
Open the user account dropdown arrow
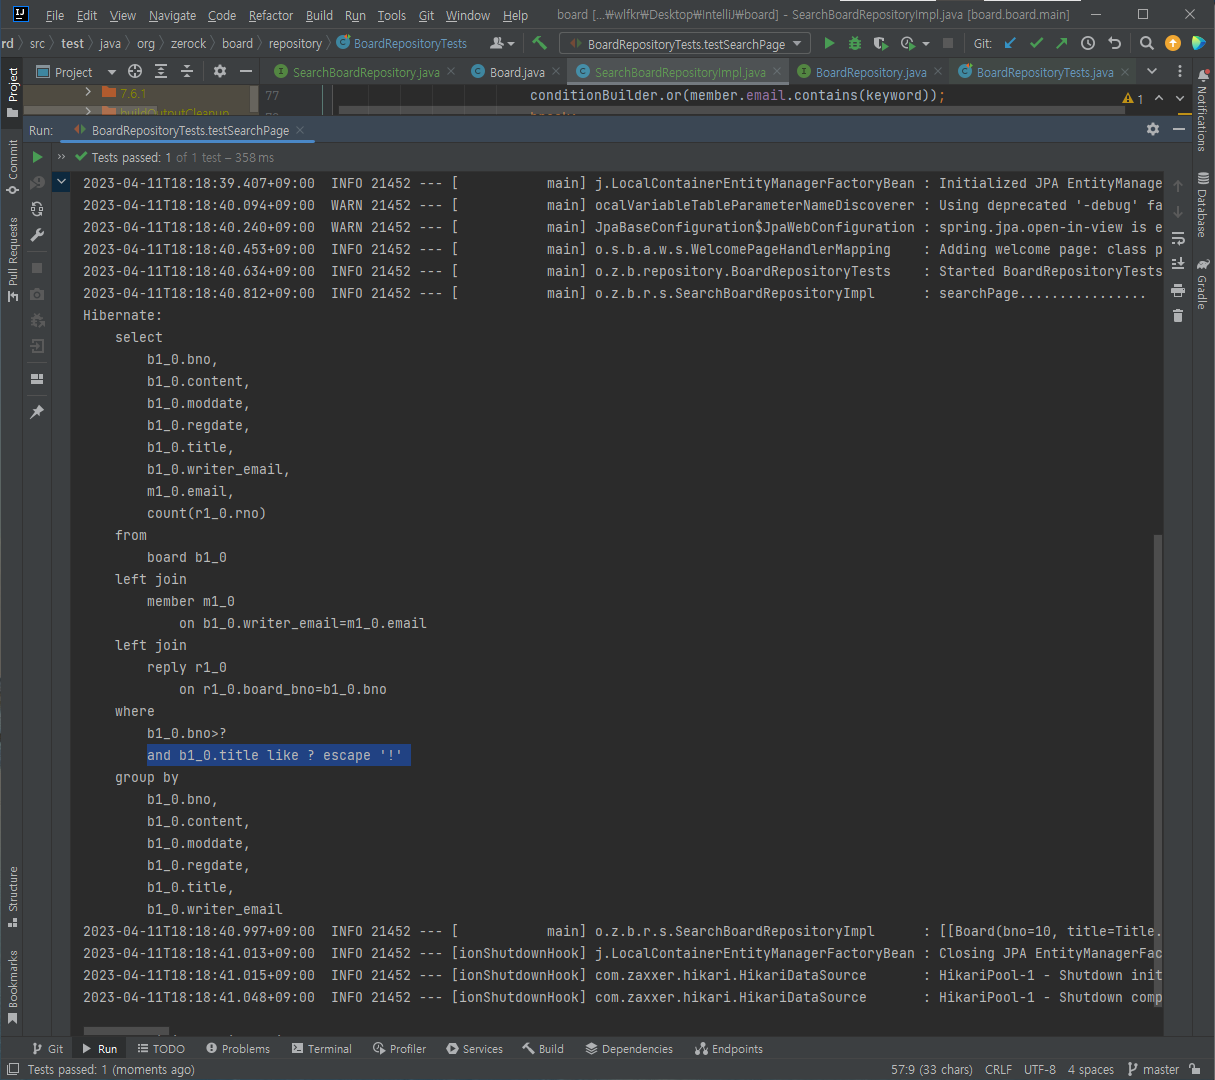511,44
